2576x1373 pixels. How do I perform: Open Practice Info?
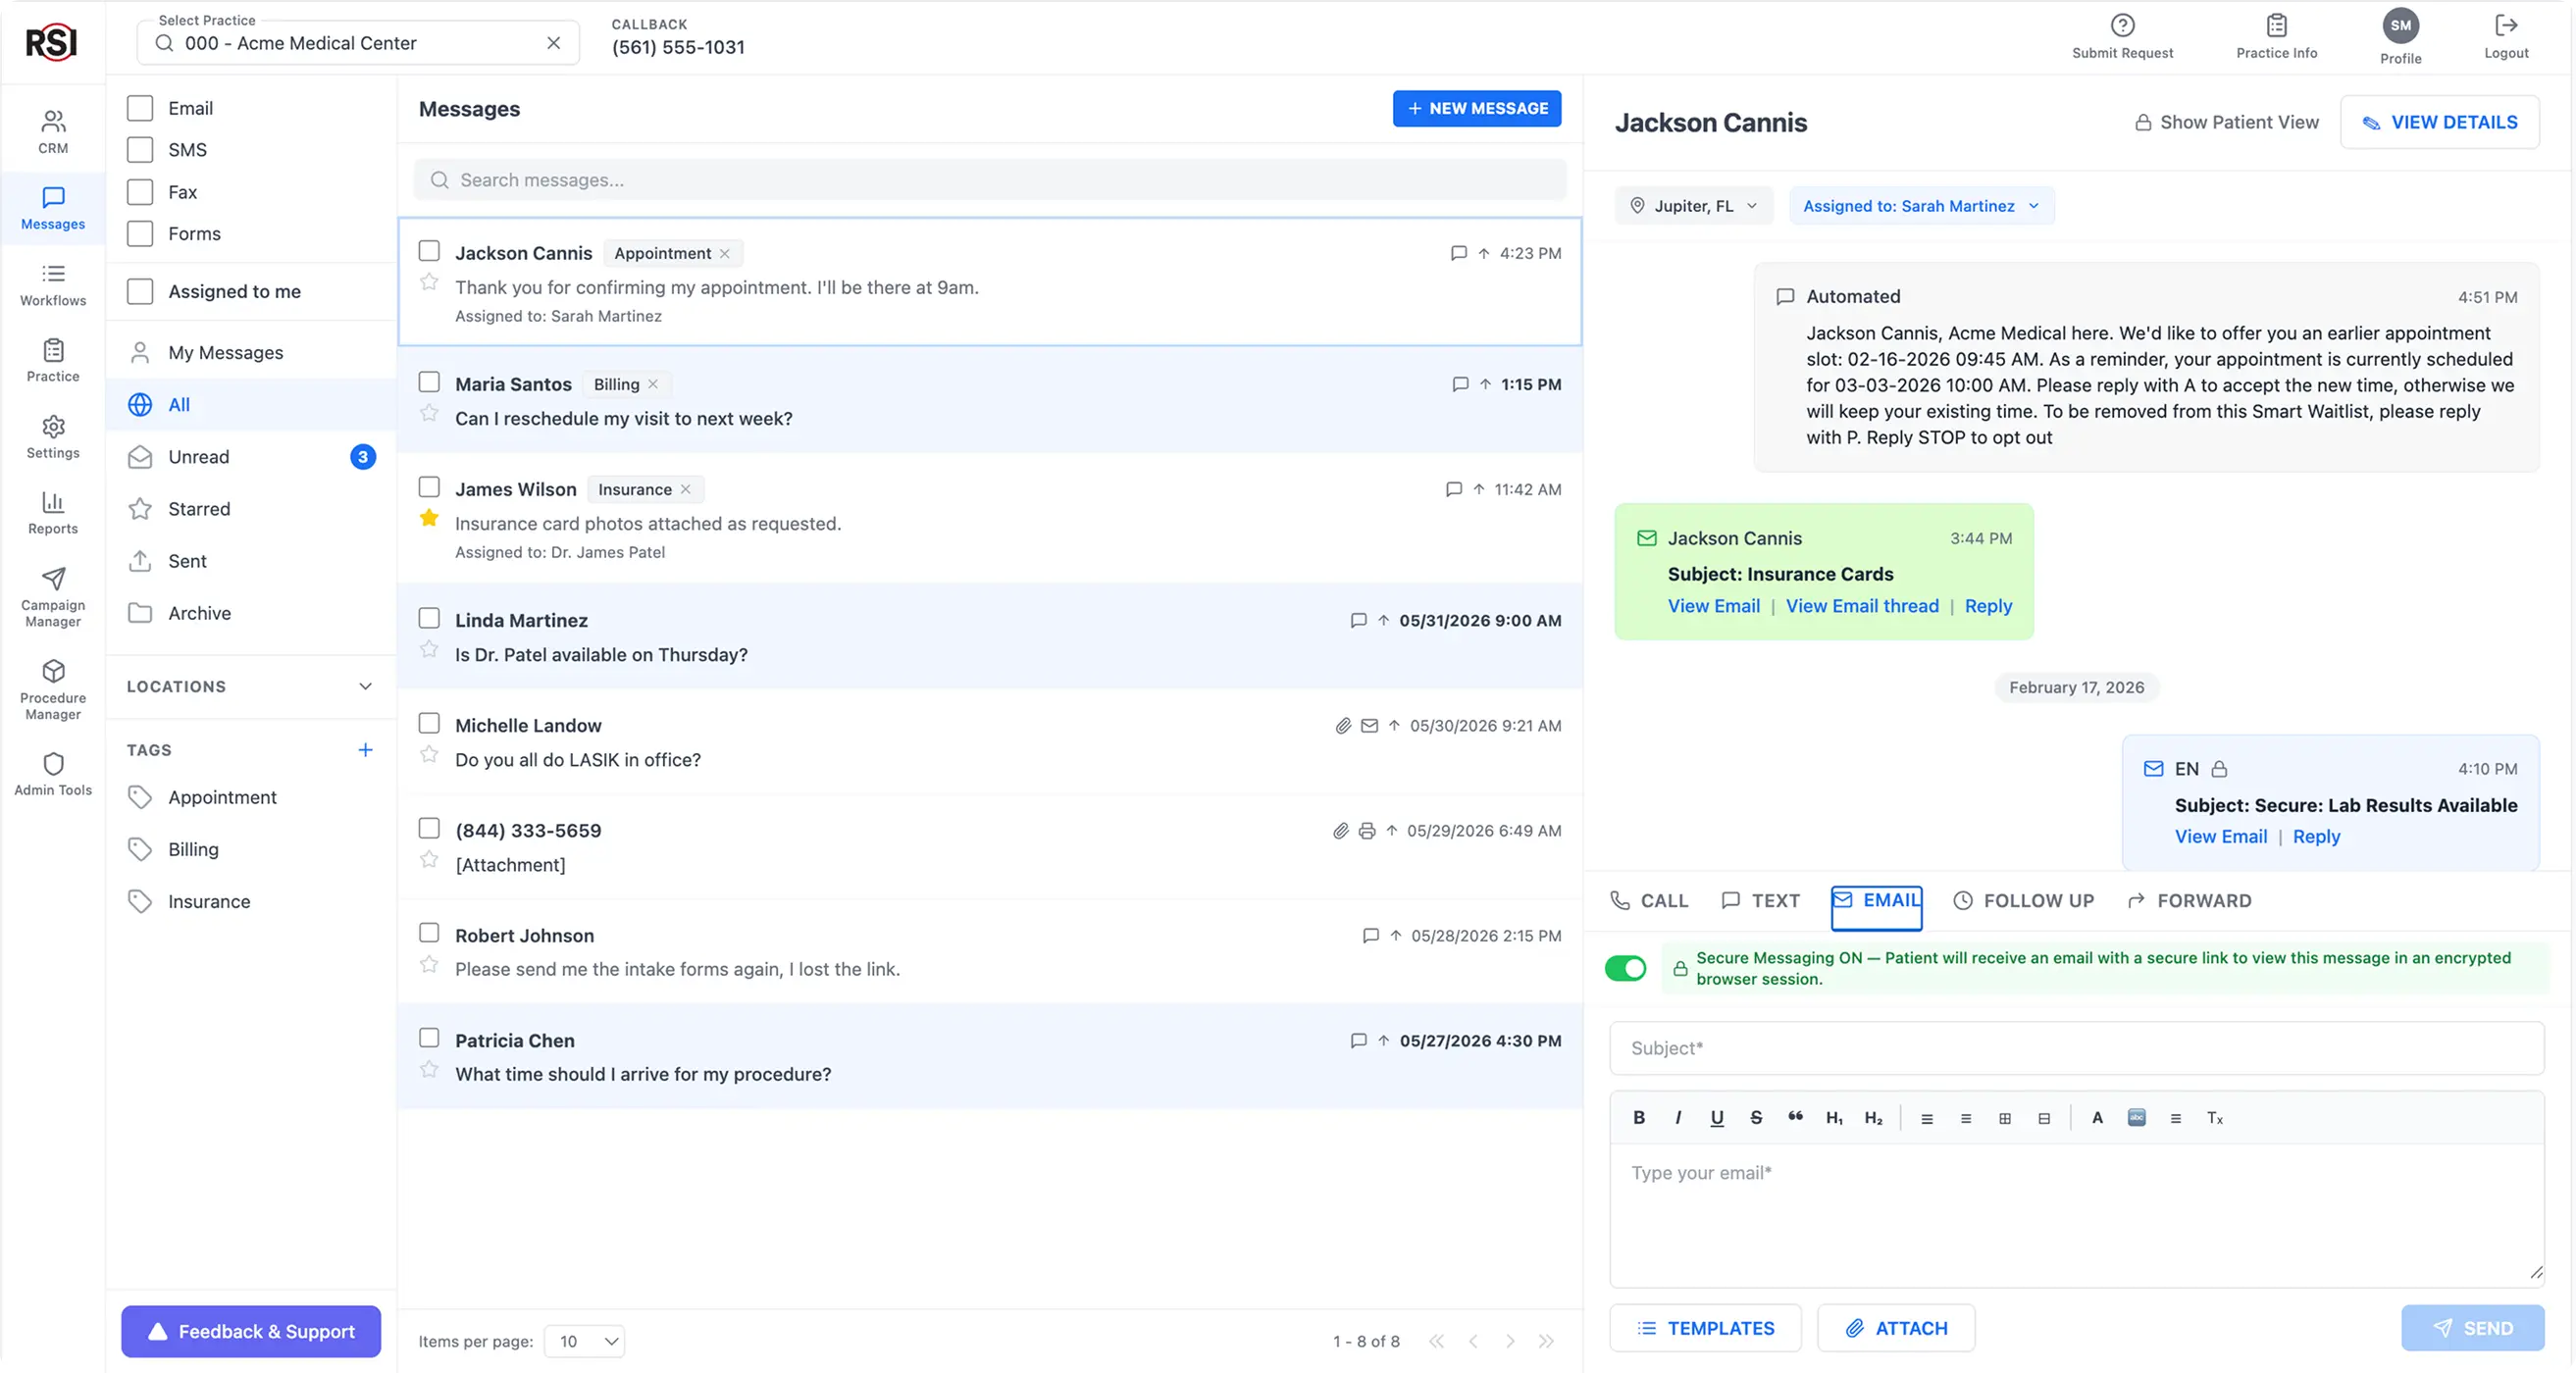(x=2276, y=36)
